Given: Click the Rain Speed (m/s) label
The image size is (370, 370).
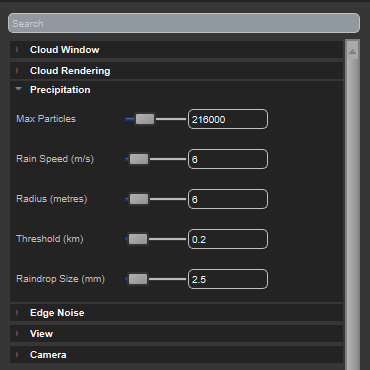Looking at the screenshot, I should [55, 159].
